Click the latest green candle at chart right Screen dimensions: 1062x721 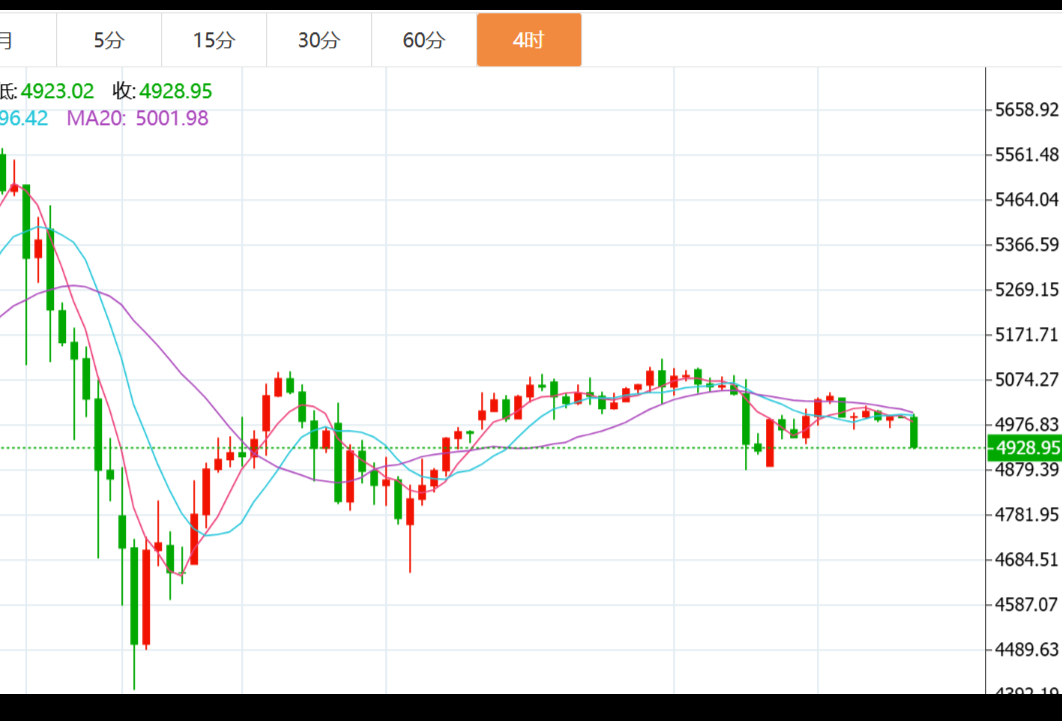[914, 432]
